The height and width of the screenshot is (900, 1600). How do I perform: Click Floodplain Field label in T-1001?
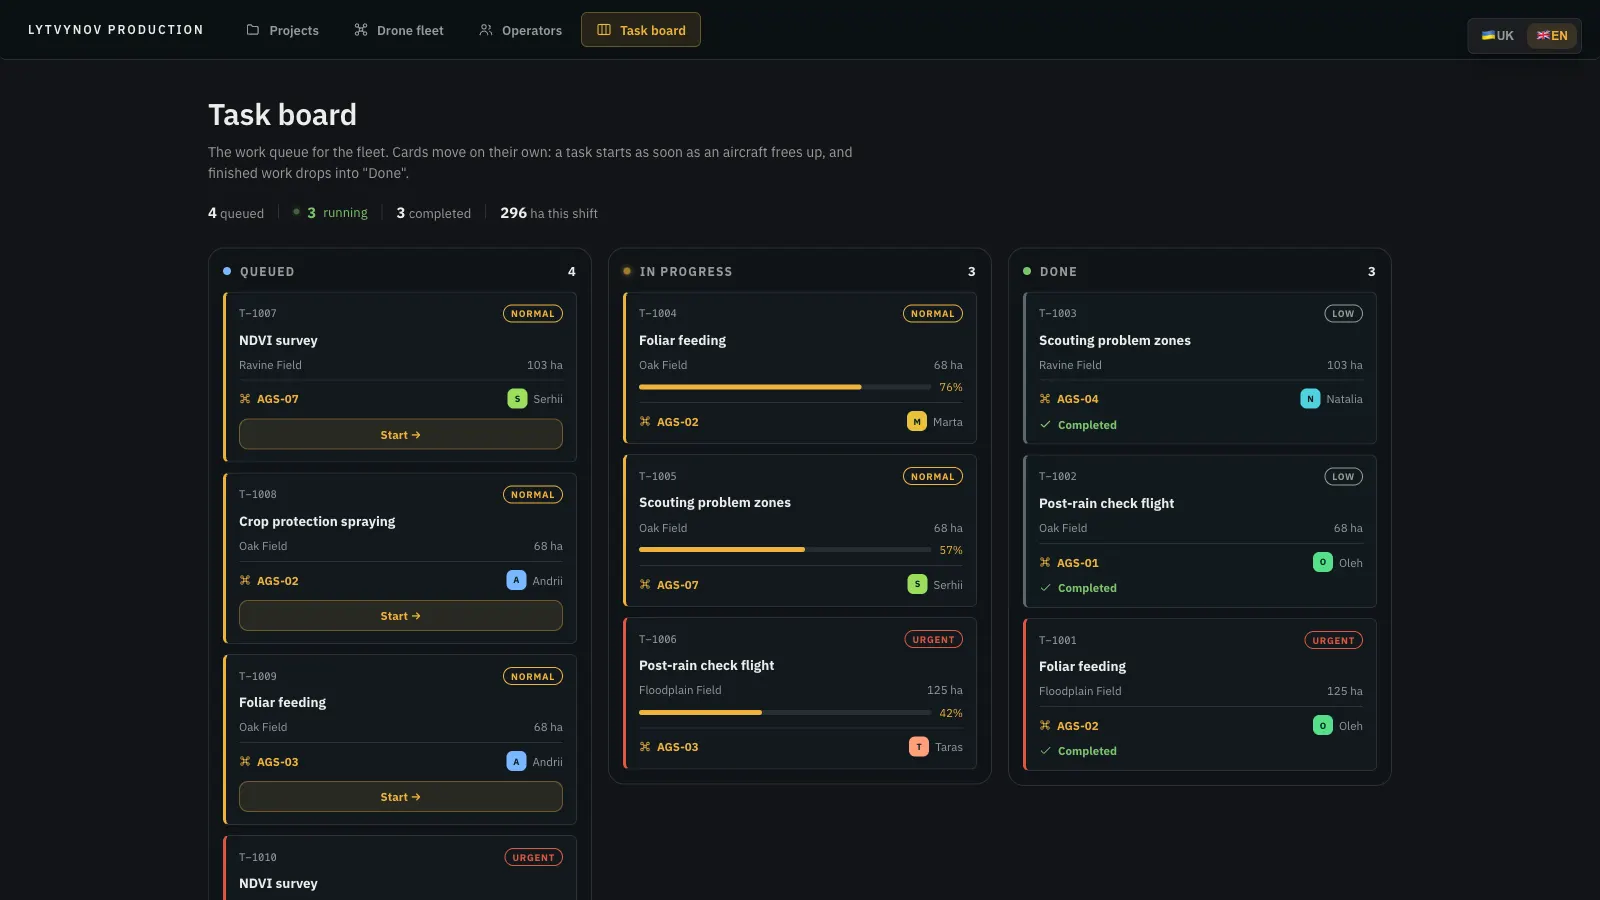tap(1080, 691)
